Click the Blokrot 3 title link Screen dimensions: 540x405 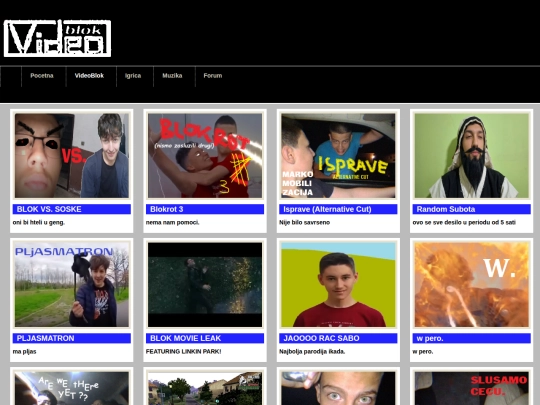pos(205,209)
